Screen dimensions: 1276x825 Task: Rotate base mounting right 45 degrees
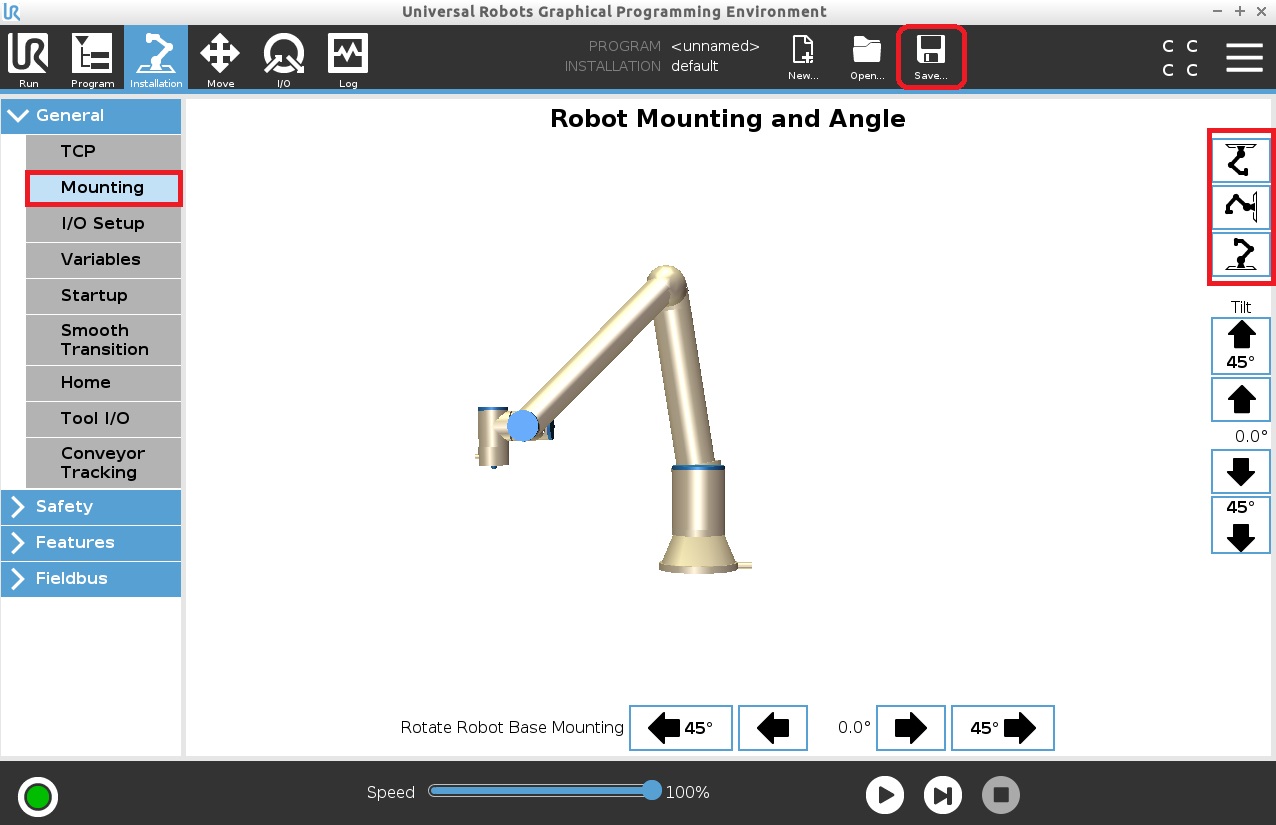point(1003,728)
